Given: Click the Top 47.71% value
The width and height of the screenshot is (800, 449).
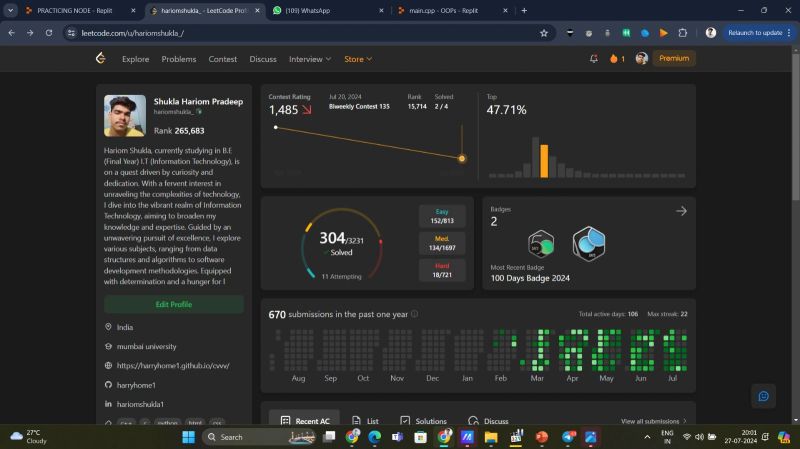Looking at the screenshot, I should pos(506,110).
